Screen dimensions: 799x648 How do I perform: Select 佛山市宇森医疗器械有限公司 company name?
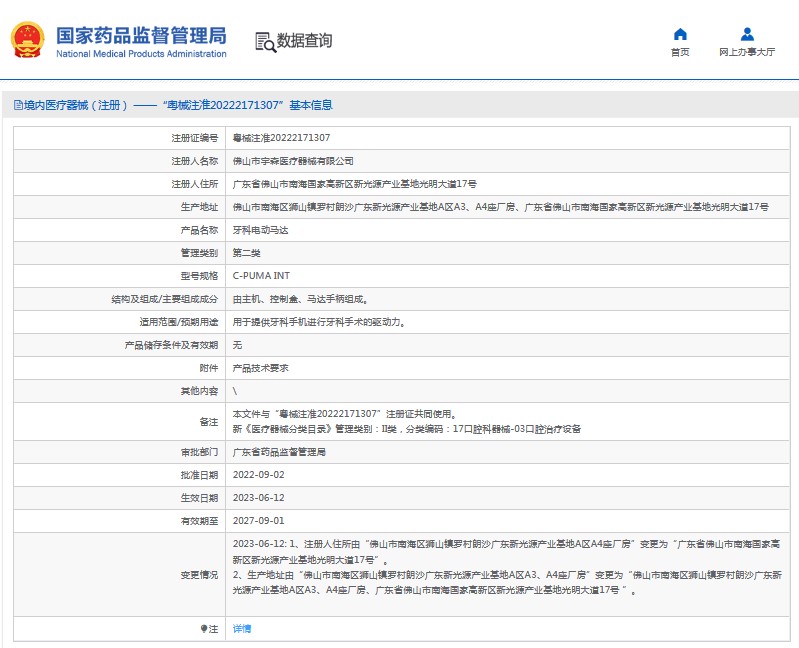(293, 161)
